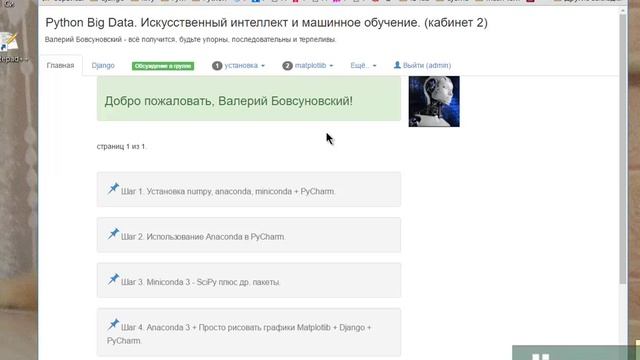The height and width of the screenshot is (360, 640).
Task: Expand the Ещё... dropdown menu
Action: 363,65
